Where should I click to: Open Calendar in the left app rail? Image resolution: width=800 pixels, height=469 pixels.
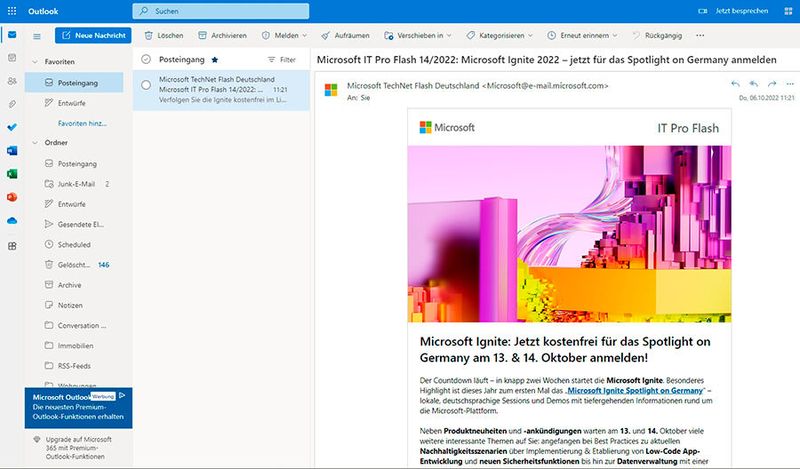[x=12, y=58]
